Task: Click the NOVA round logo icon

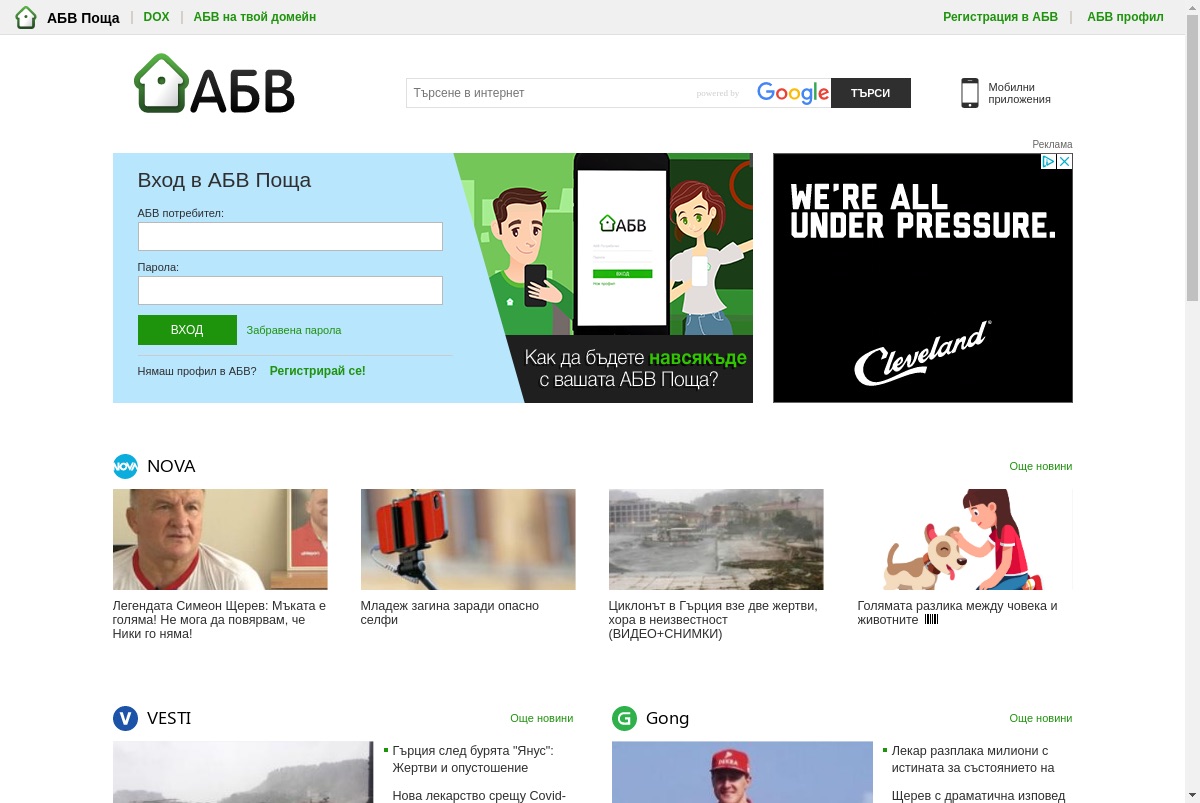Action: (x=125, y=466)
